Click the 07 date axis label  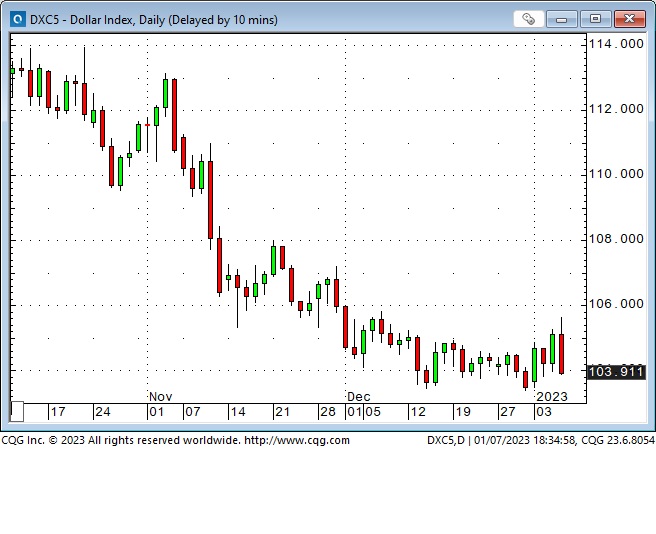pos(193,412)
